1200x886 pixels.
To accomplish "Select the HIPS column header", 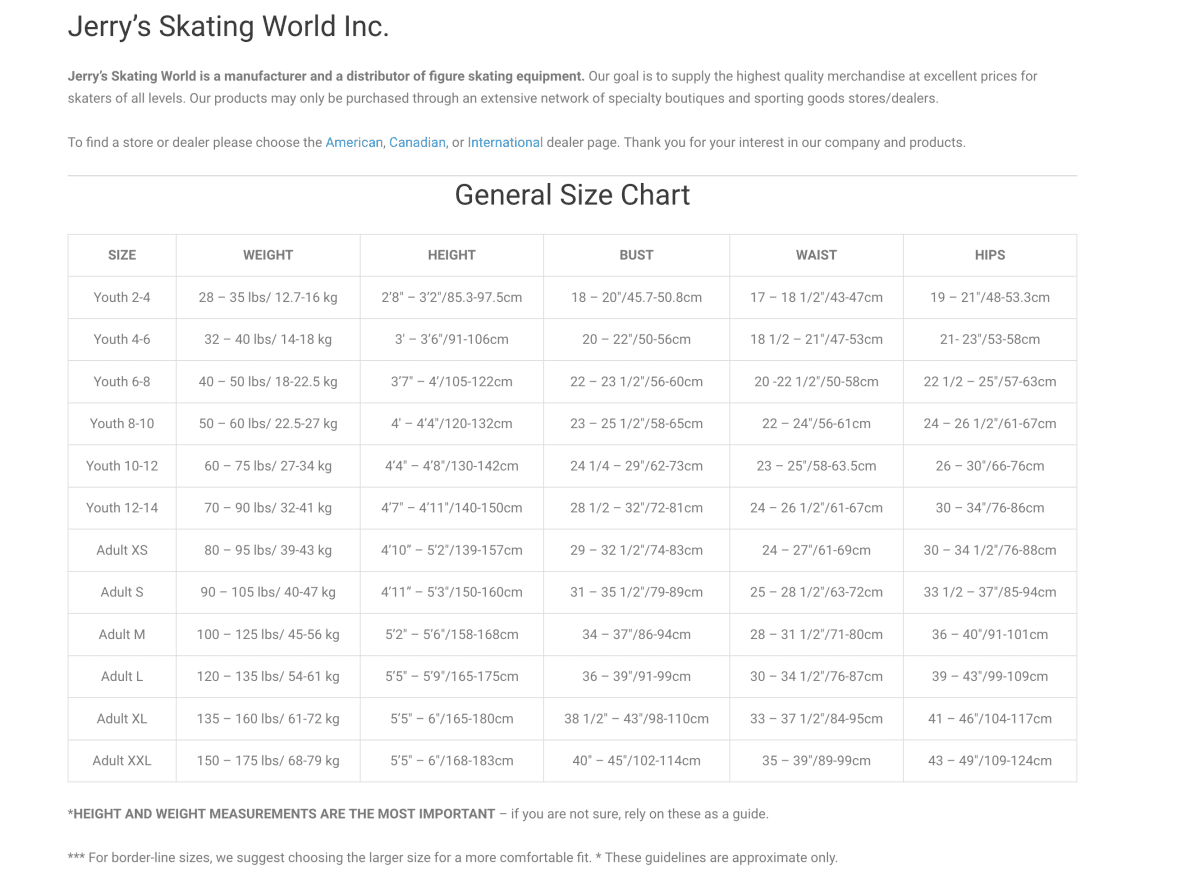I will (990, 255).
